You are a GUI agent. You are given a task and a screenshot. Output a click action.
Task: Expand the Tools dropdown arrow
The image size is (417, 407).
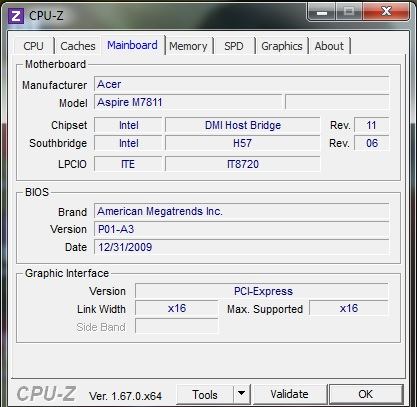242,395
